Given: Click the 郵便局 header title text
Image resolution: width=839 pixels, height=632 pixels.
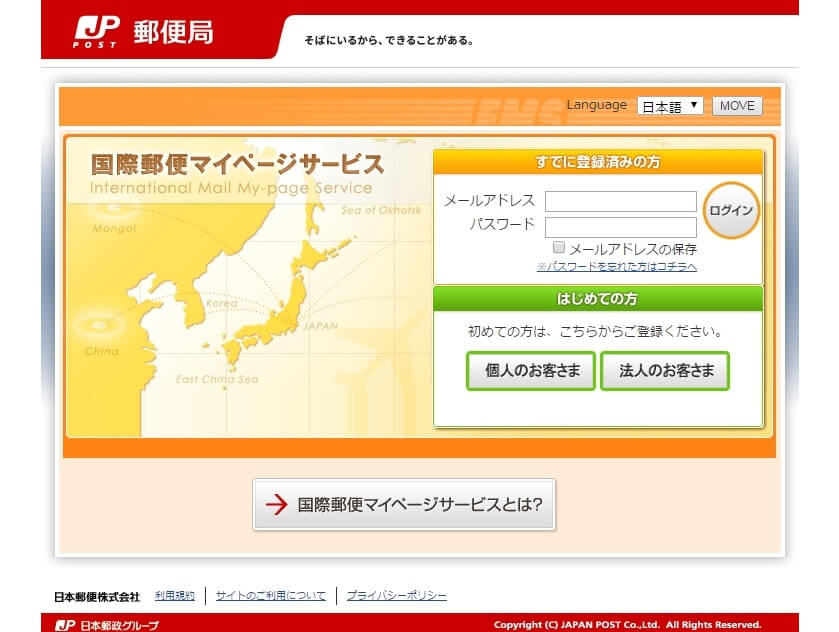Looking at the screenshot, I should point(173,32).
